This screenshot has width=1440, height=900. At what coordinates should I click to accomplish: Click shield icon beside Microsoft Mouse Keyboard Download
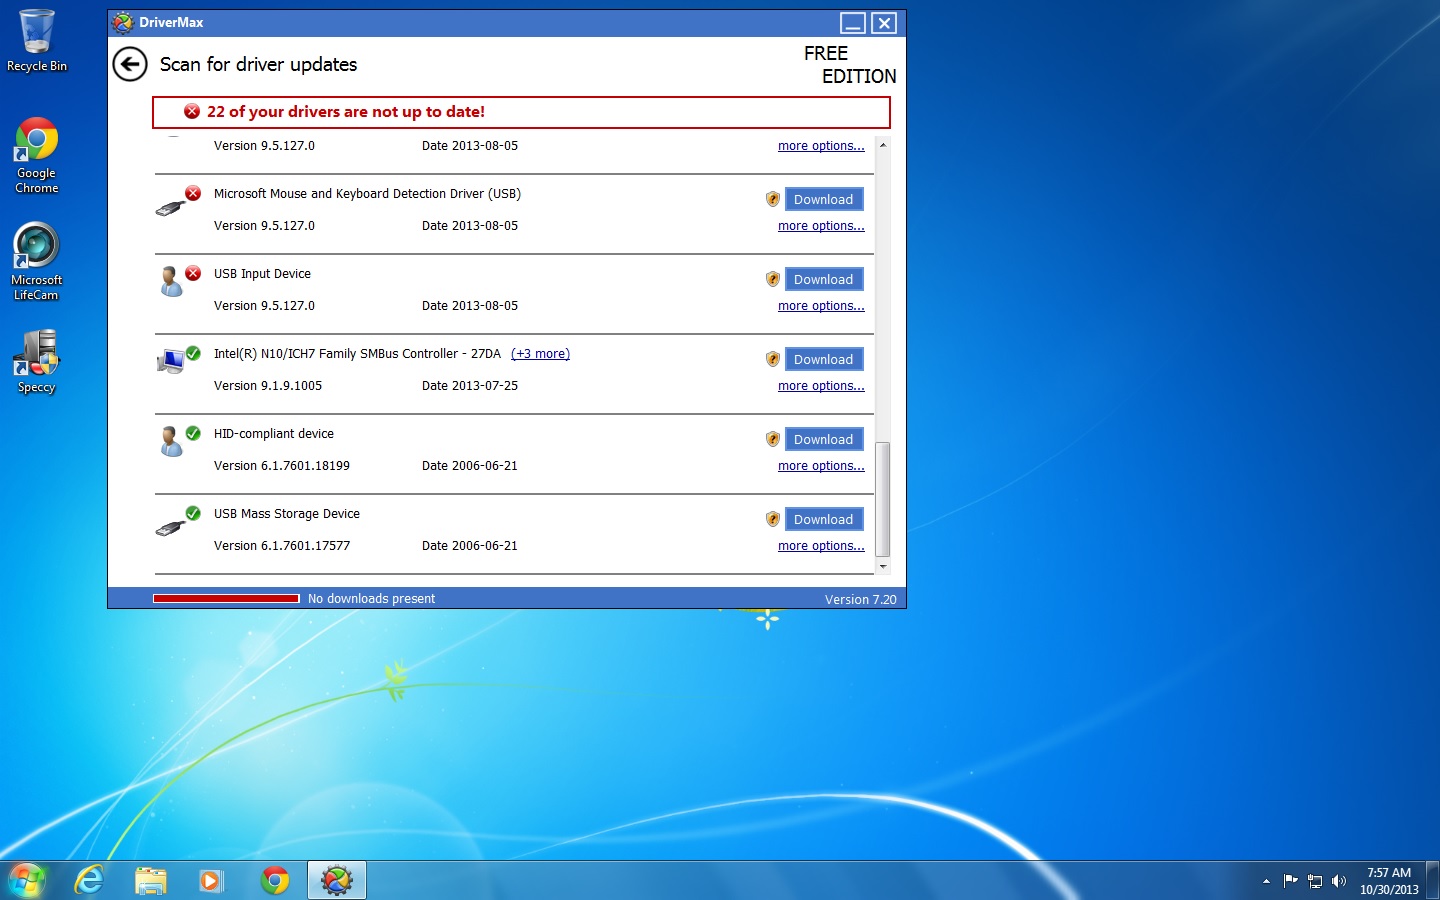point(773,199)
